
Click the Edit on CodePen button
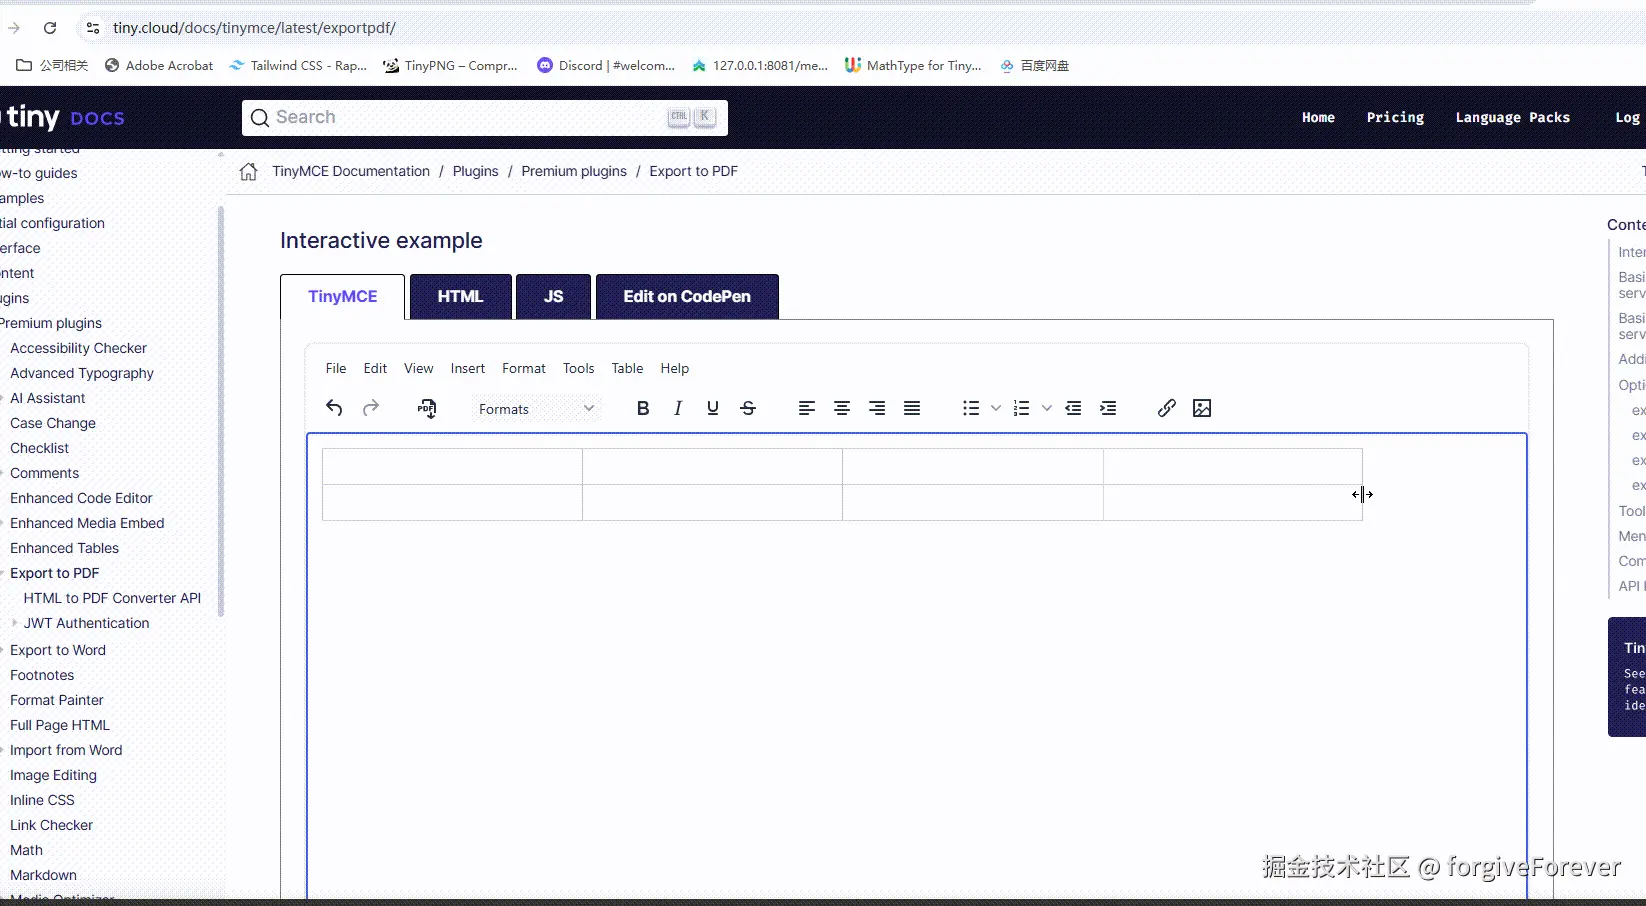coord(687,296)
